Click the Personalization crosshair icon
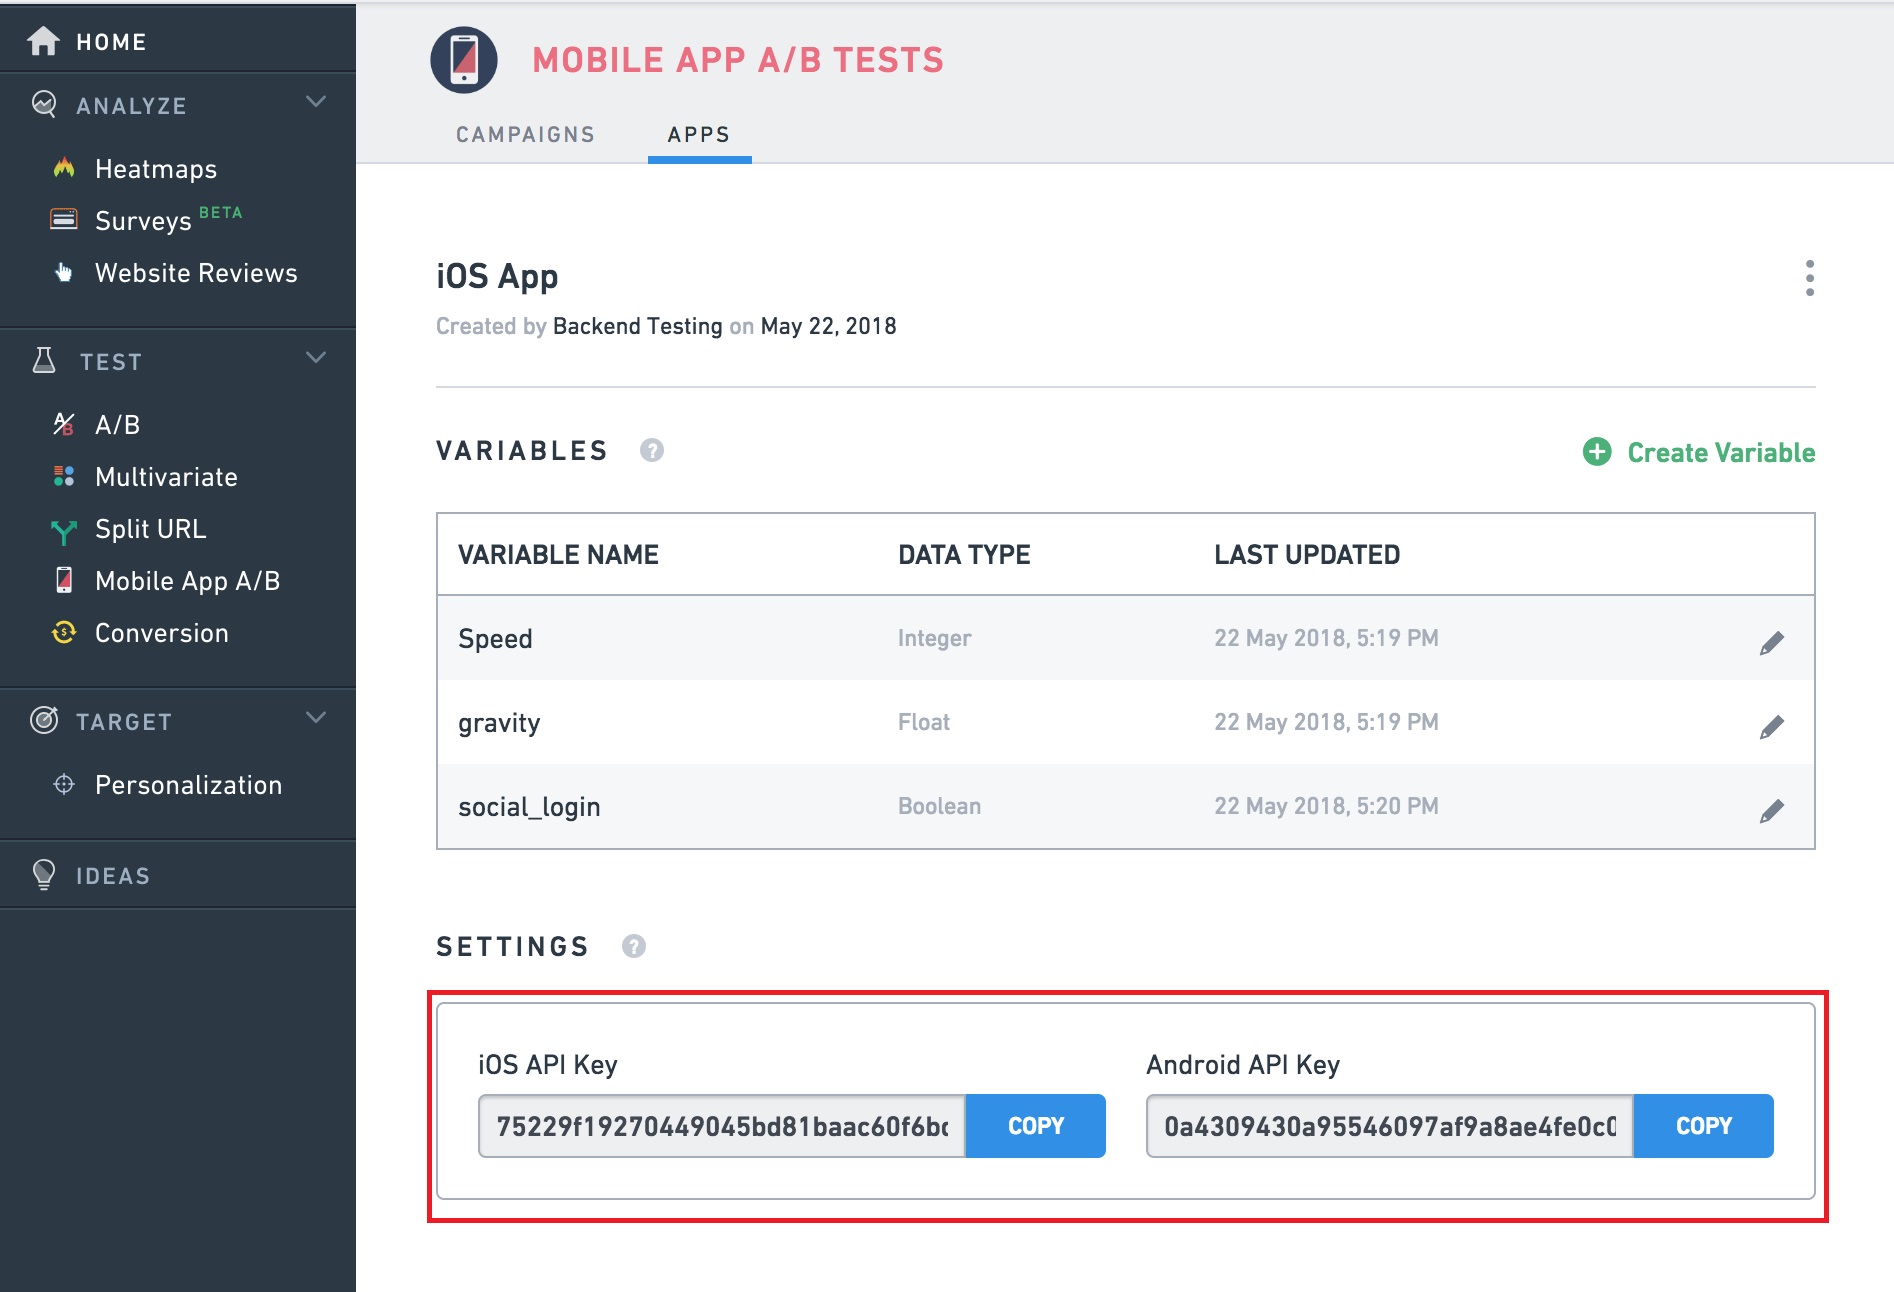The width and height of the screenshot is (1894, 1292). 64,784
